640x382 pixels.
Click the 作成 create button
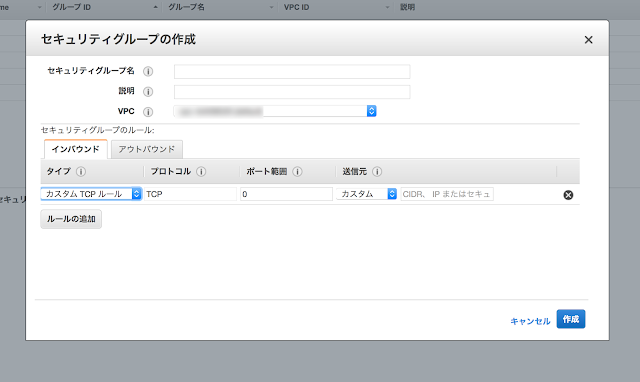click(x=571, y=319)
